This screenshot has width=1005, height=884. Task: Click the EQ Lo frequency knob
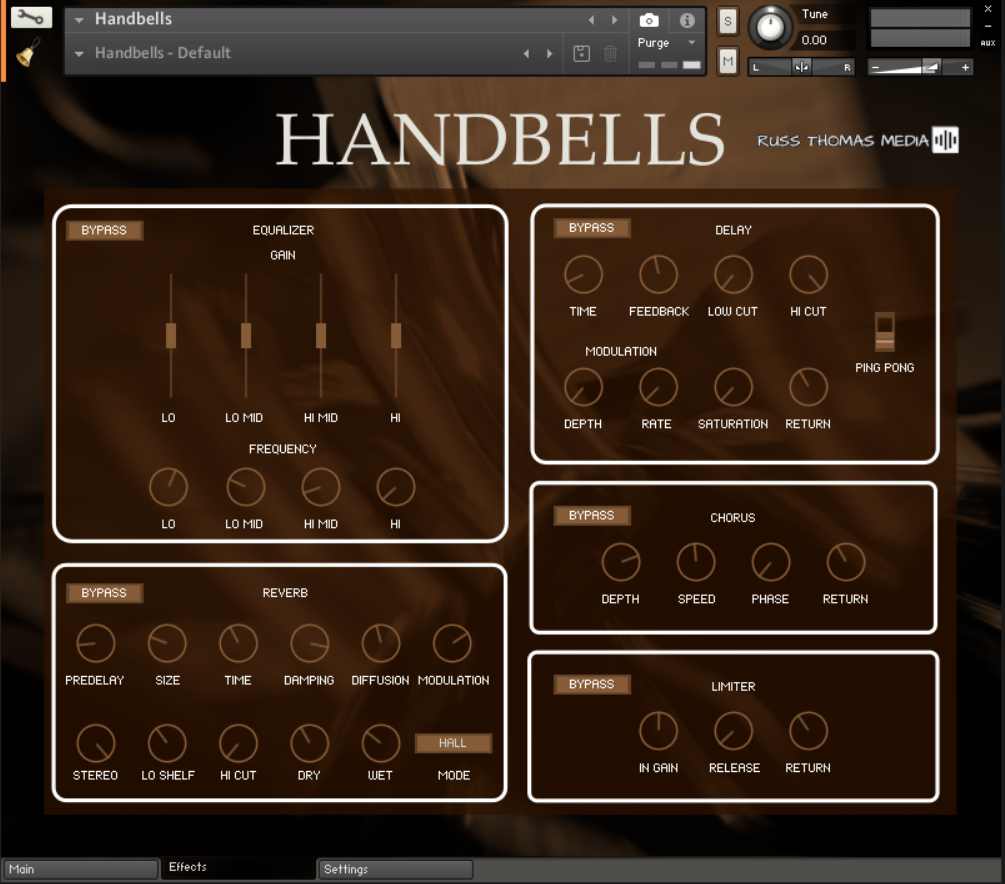169,487
